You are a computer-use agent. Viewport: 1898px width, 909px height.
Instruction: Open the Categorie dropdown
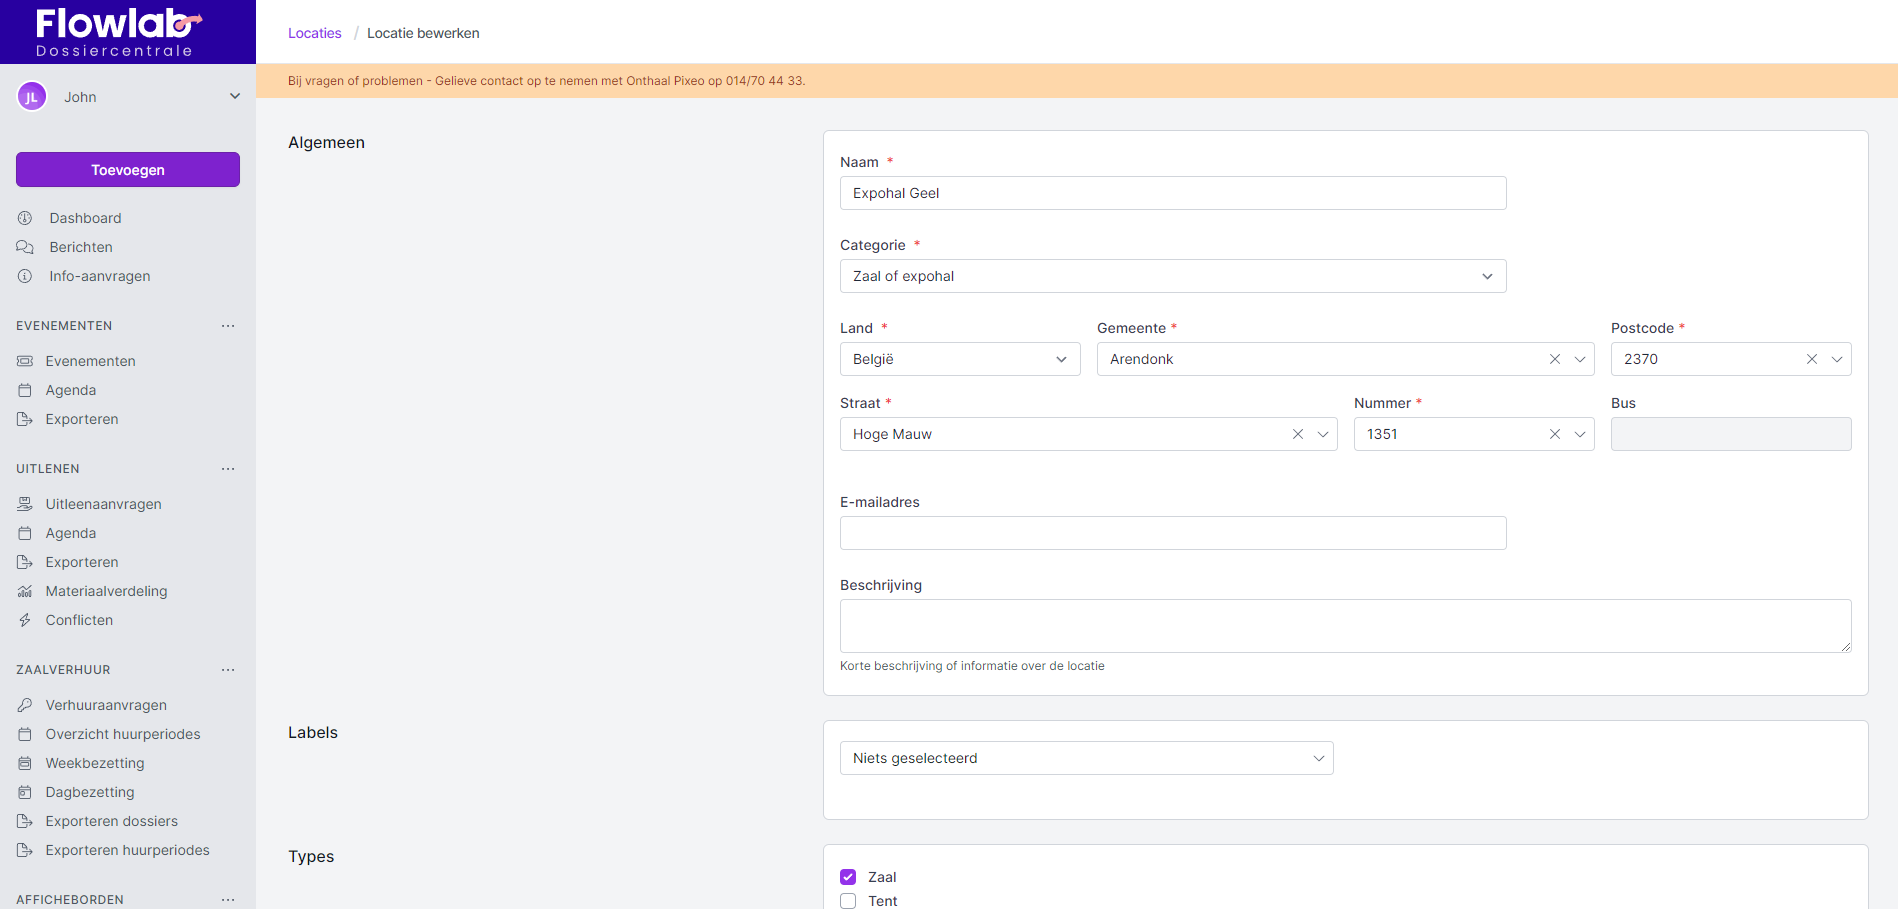click(x=1172, y=276)
